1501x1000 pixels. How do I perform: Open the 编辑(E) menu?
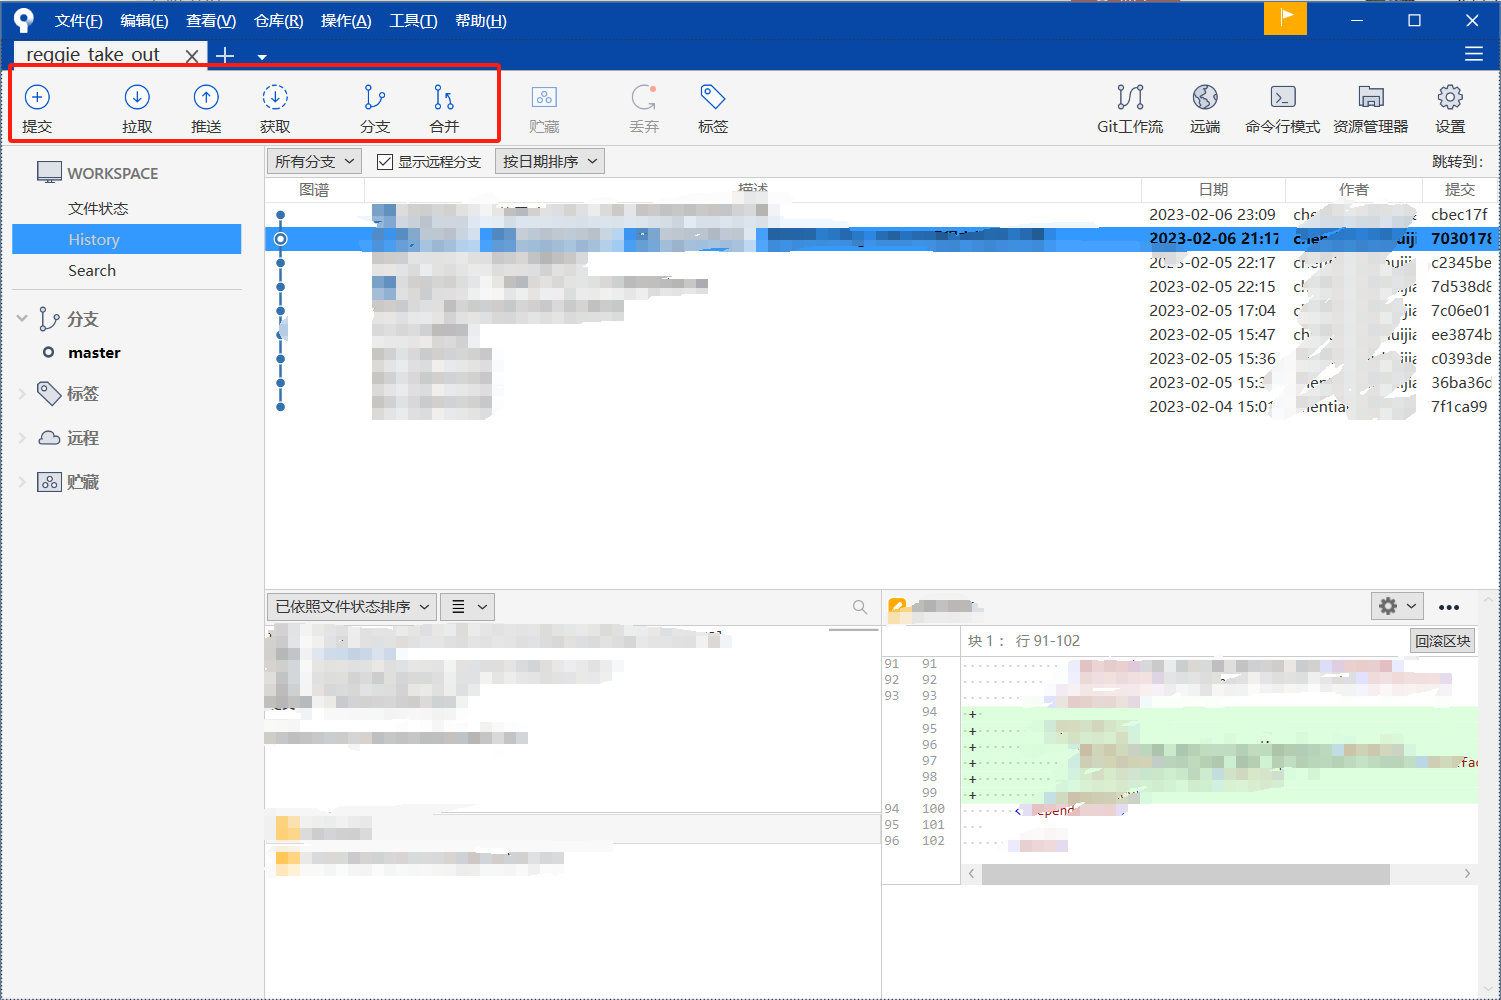coord(144,20)
